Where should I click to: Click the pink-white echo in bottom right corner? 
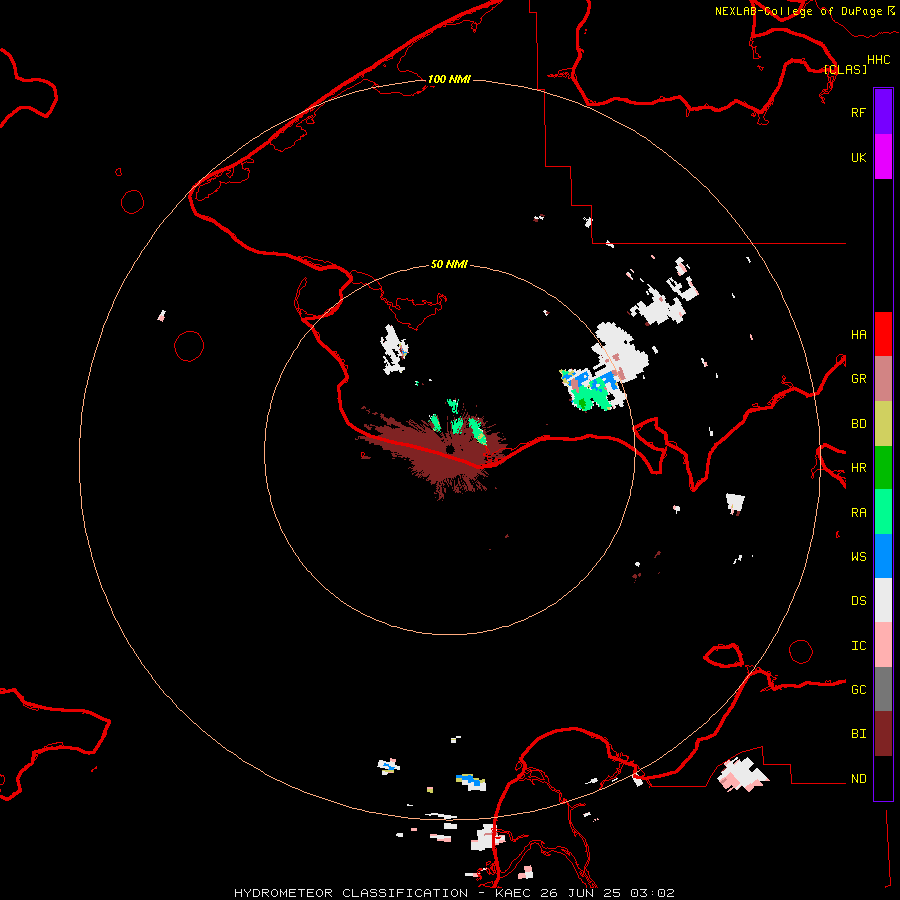[743, 774]
